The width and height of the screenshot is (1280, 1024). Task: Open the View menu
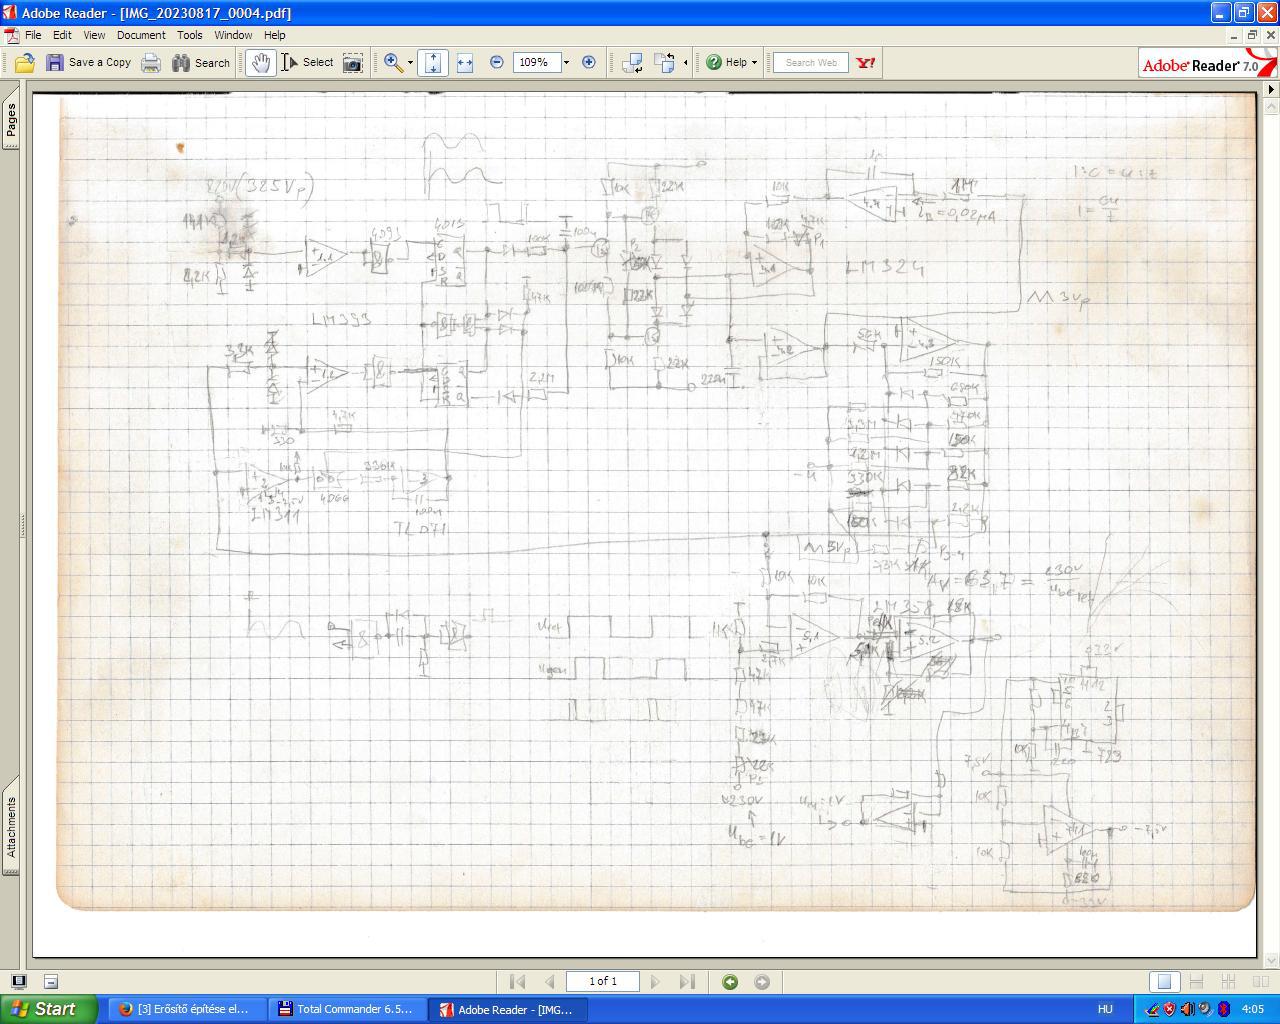(94, 35)
